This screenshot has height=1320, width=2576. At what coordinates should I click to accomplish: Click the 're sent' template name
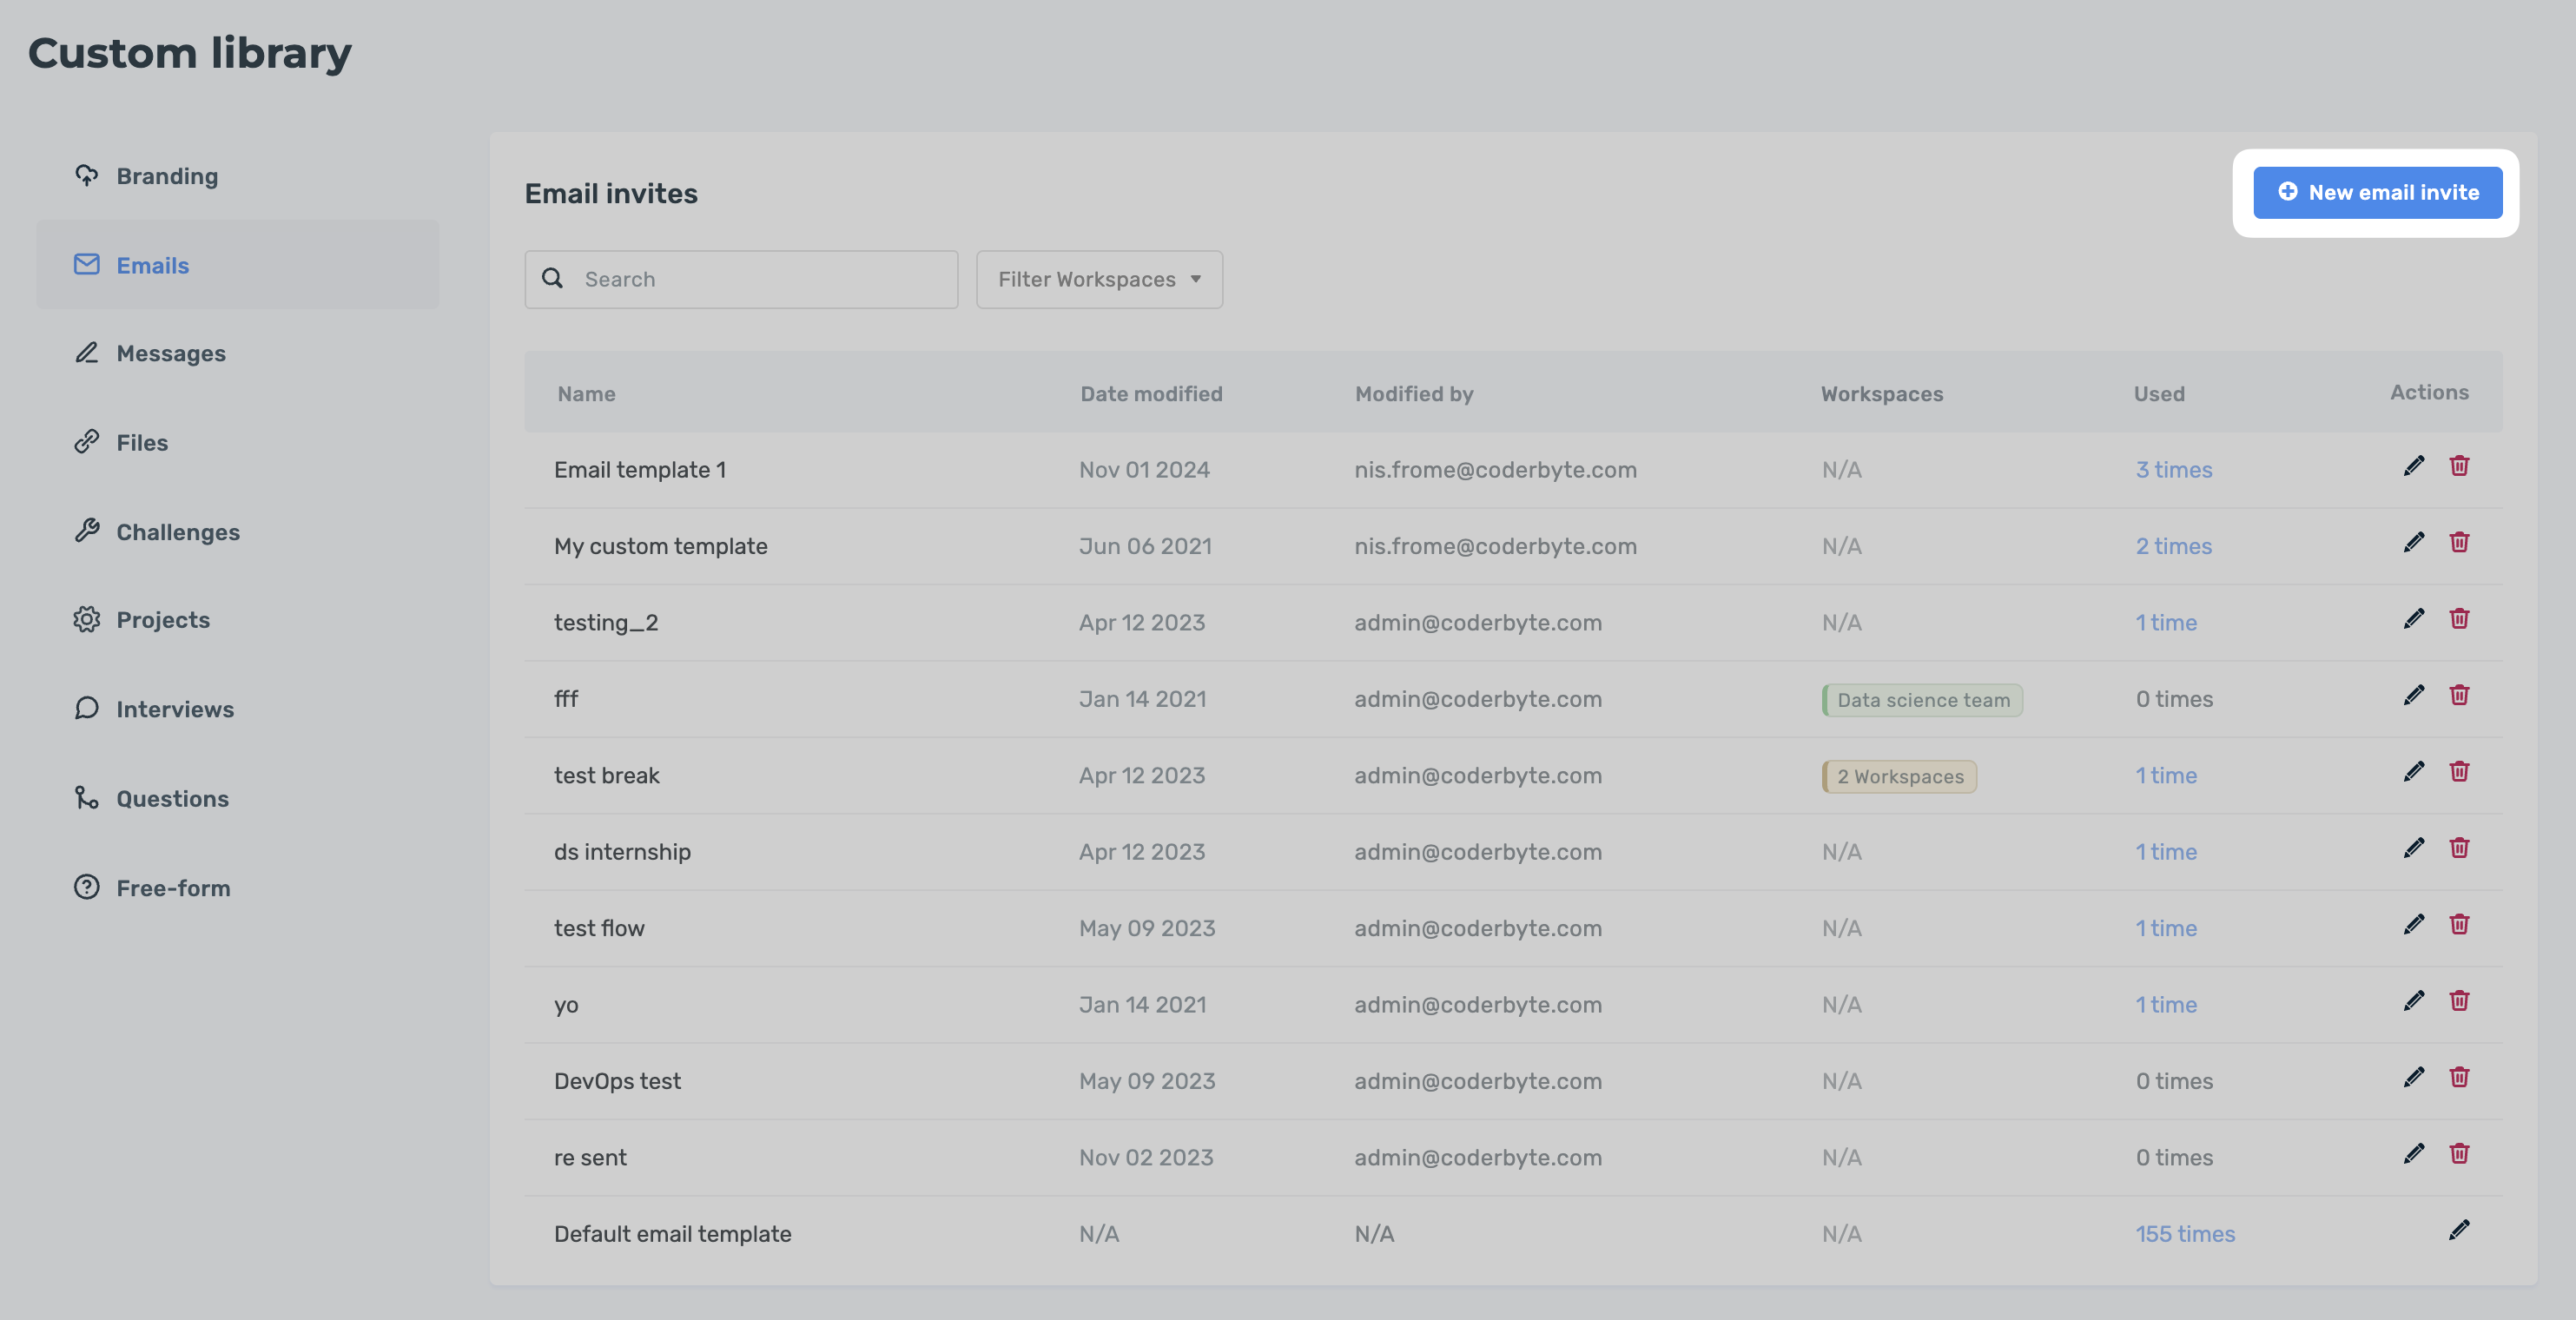click(x=590, y=1157)
